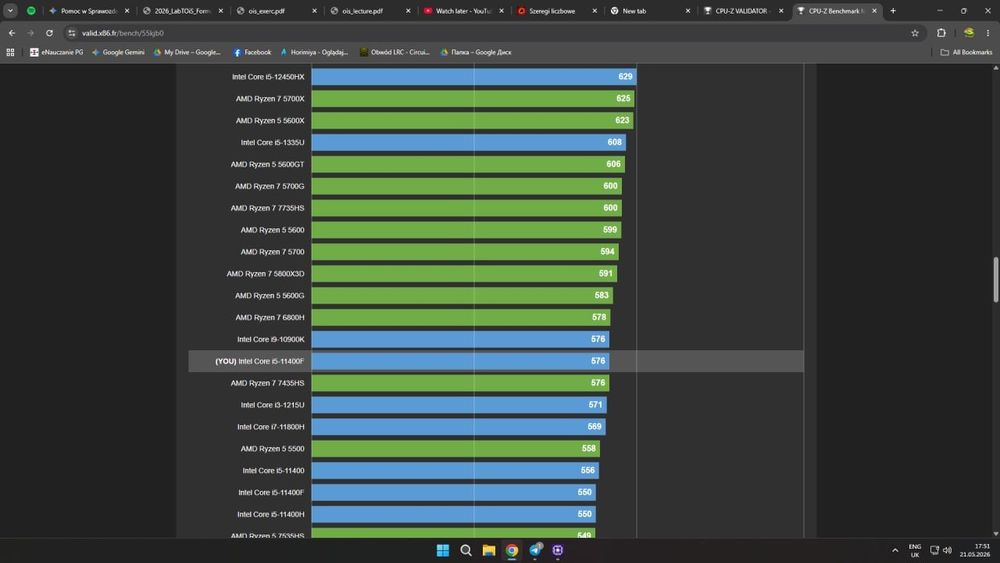Click AMD Ryzen 5 5600X label

270,121
